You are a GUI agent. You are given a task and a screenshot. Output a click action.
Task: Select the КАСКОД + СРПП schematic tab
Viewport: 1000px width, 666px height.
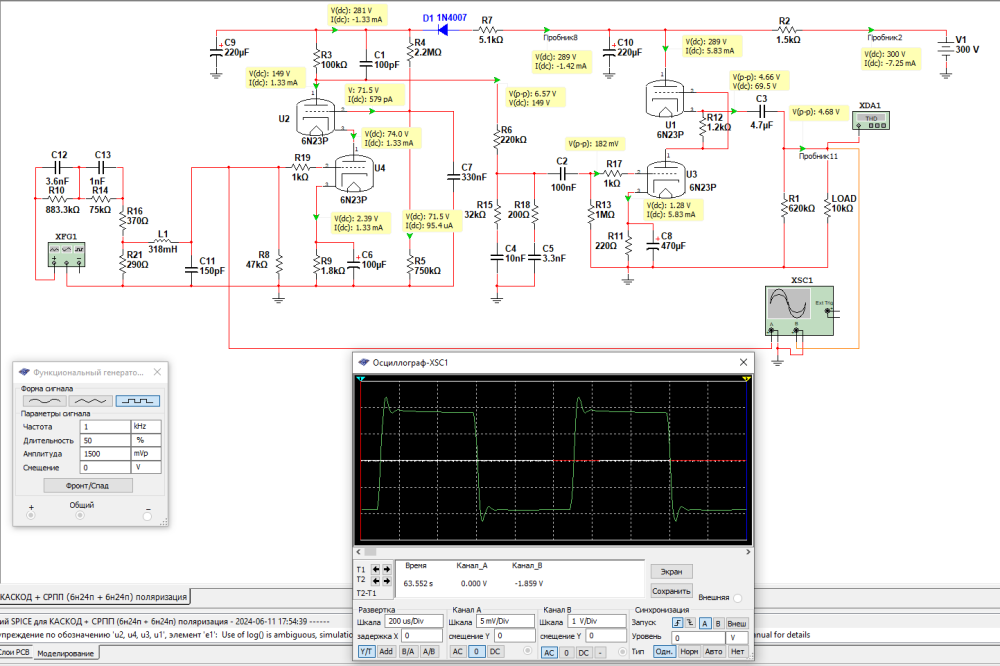point(93,597)
